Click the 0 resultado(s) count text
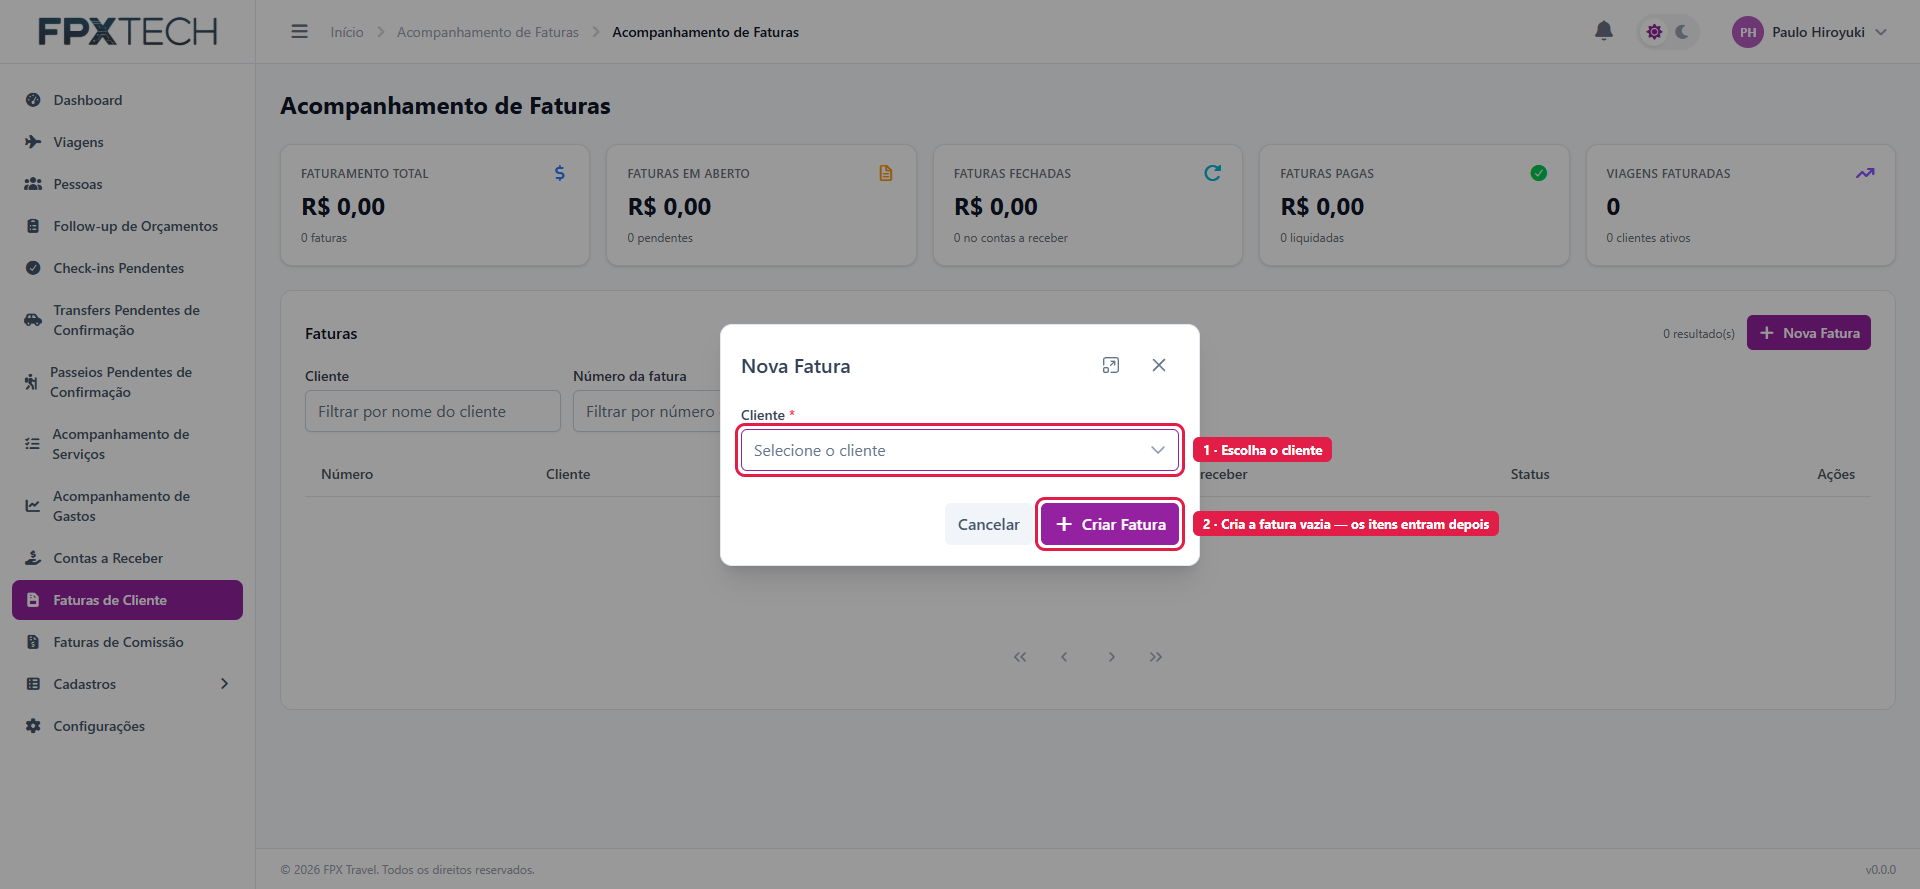 coord(1698,333)
